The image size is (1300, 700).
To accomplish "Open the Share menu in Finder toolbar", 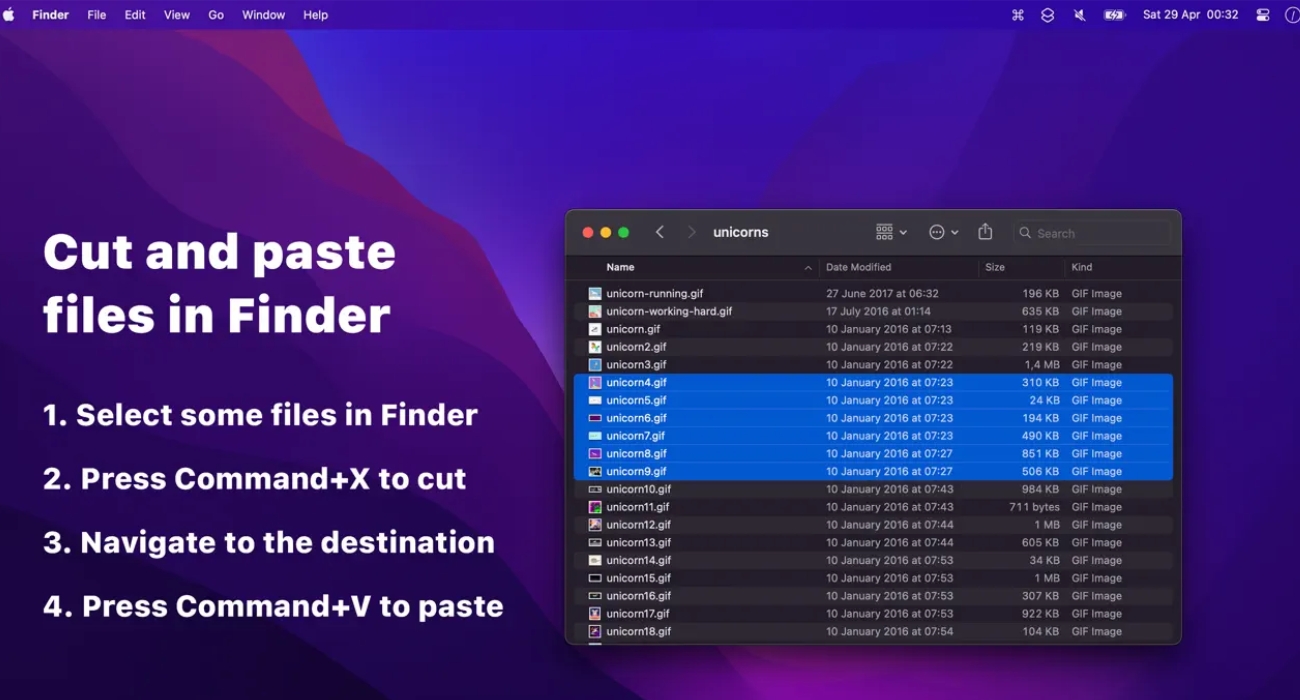I will tap(985, 231).
